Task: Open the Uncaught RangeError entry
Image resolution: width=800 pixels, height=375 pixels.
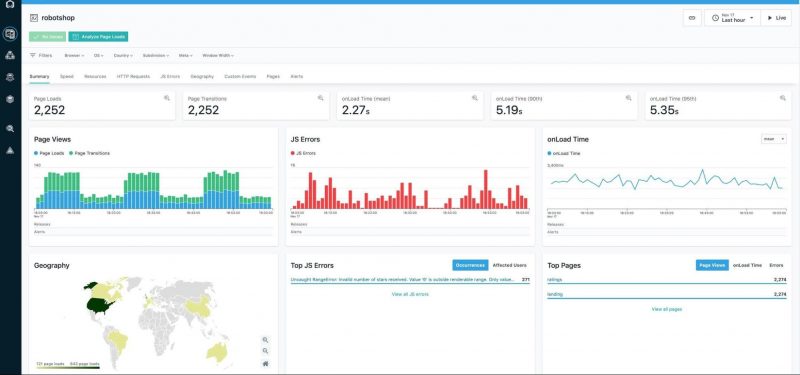Action: click(410, 280)
